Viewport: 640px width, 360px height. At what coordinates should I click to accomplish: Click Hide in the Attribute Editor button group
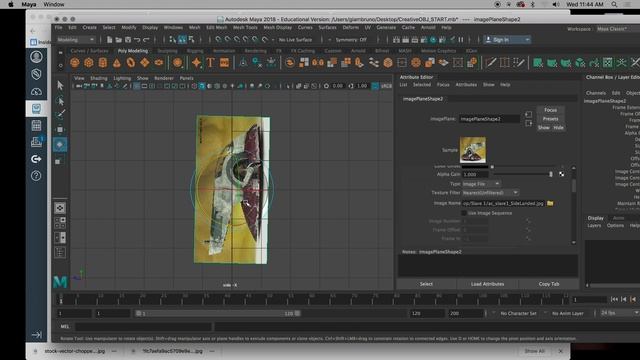tap(558, 127)
